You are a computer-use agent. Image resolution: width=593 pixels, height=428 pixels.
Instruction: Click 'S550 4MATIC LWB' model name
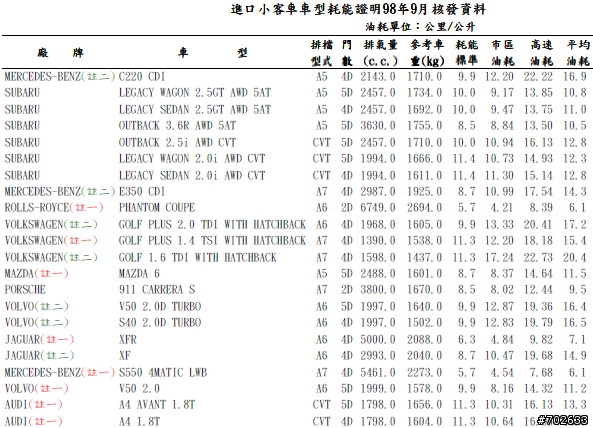pos(163,373)
